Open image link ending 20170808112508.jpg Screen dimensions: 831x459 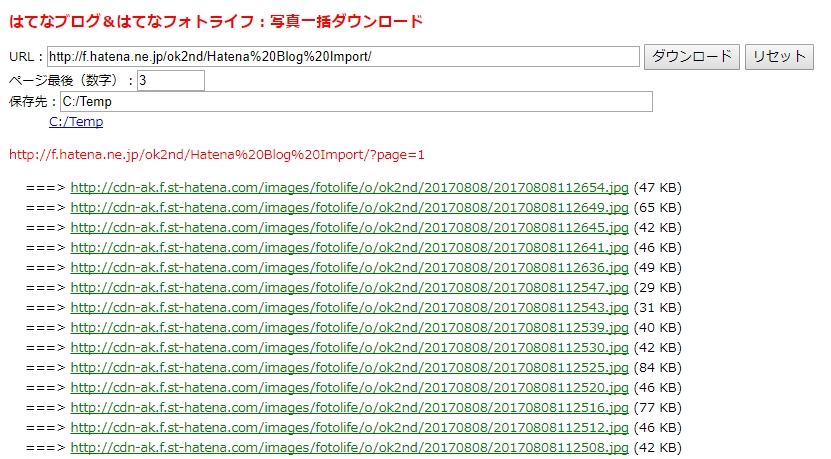pyautogui.click(x=349, y=448)
